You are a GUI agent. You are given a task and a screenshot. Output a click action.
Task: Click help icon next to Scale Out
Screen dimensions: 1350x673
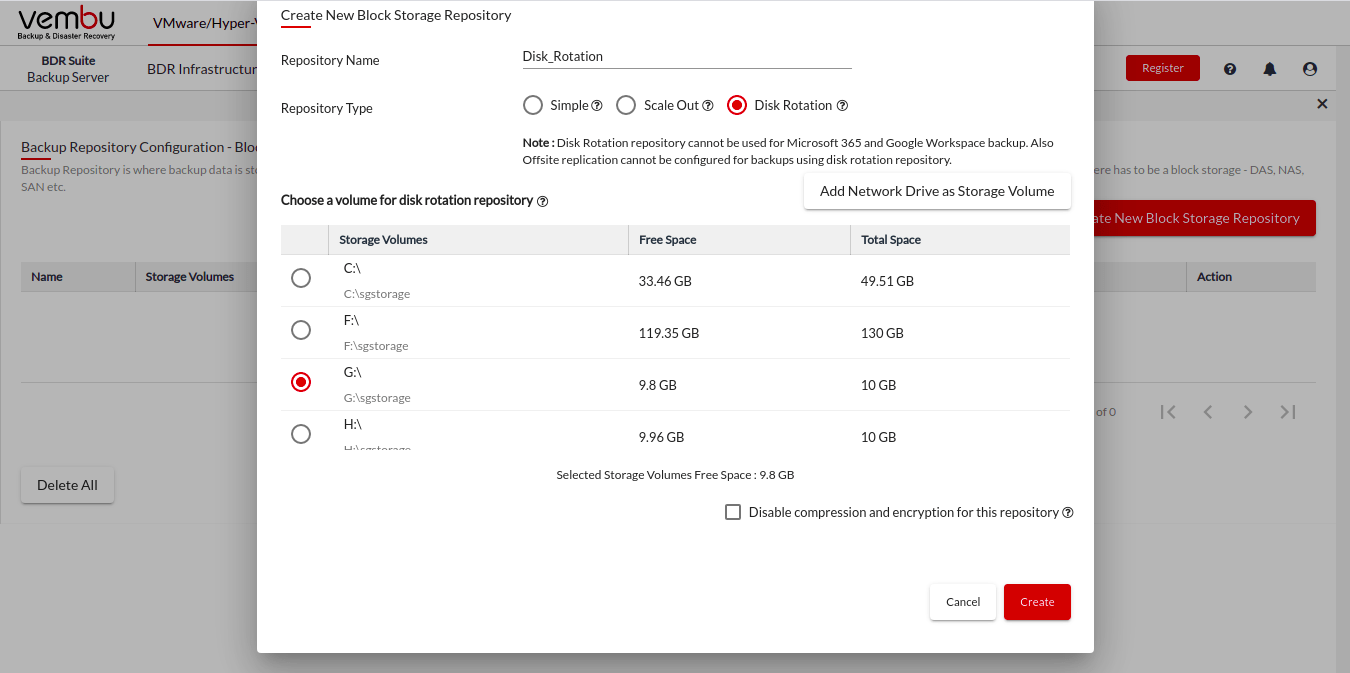(708, 105)
